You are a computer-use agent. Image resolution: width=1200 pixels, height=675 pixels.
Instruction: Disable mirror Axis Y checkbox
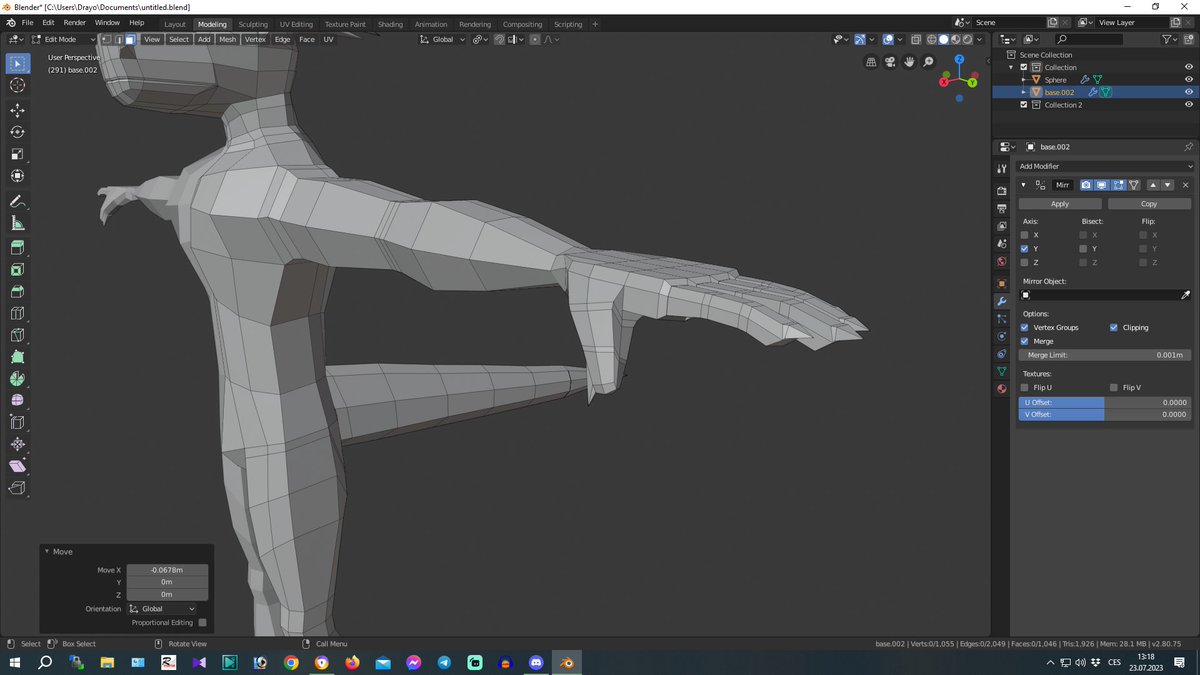(x=1024, y=248)
